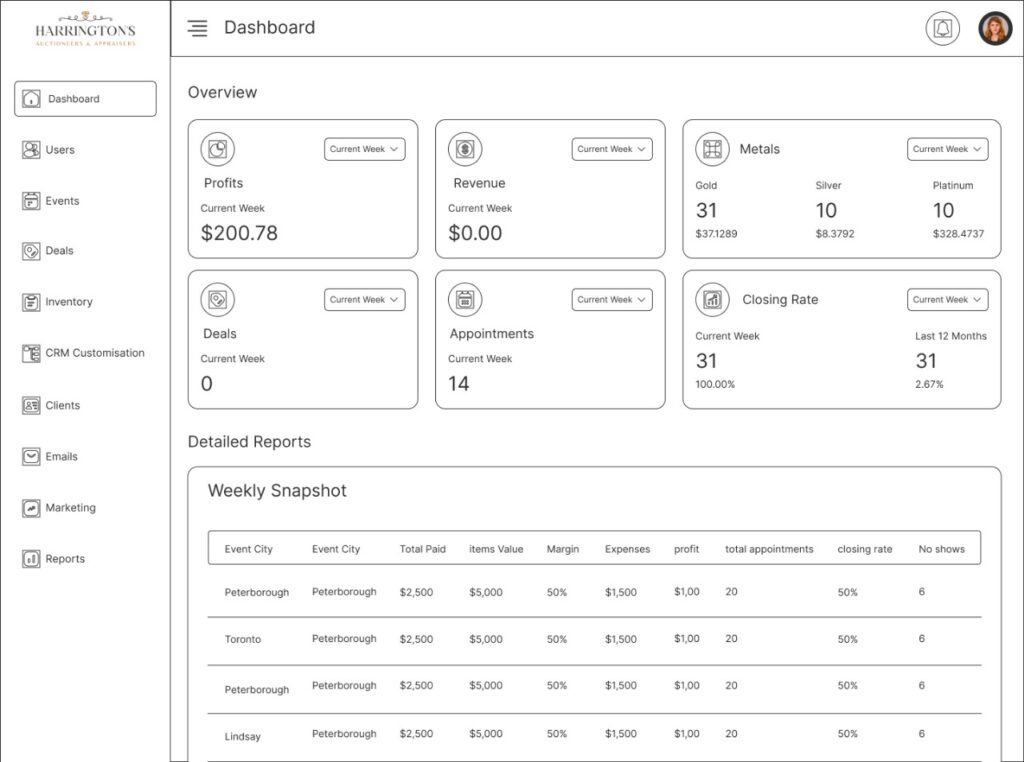This screenshot has width=1024, height=762.
Task: Click the notification bell icon
Action: (942, 29)
